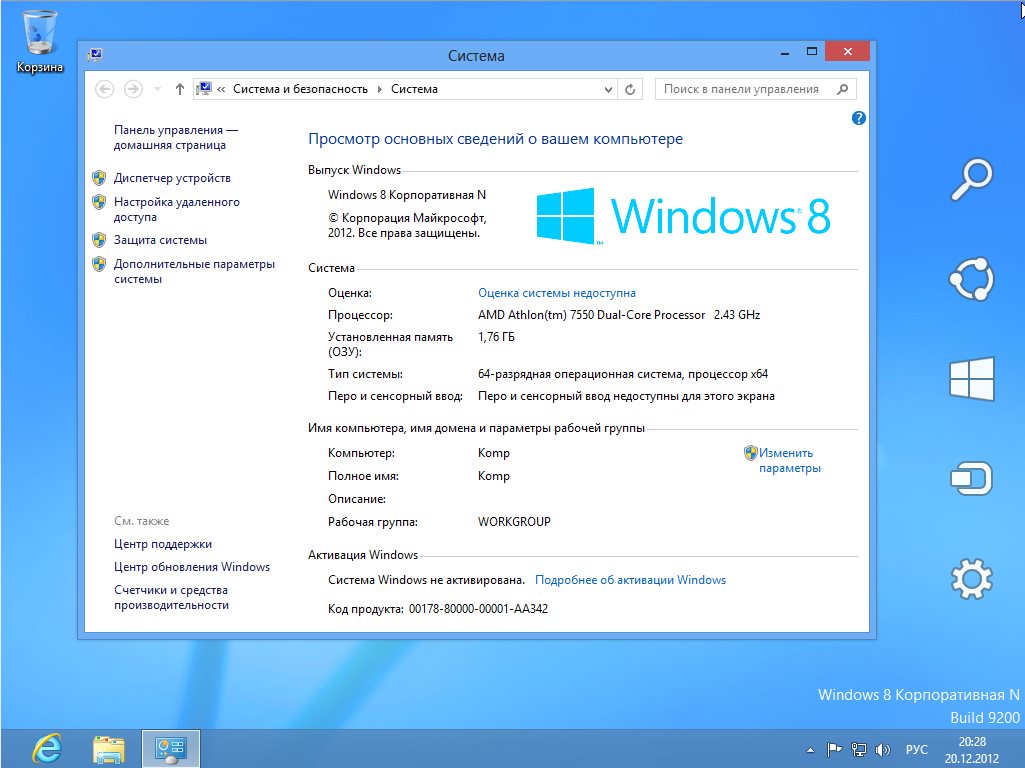Go up one level with the up arrow
Screen dimensions: 1025x768
coord(180,89)
